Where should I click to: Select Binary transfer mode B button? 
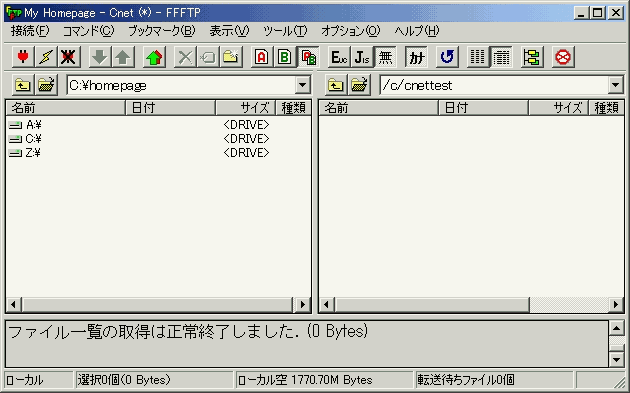pos(284,57)
